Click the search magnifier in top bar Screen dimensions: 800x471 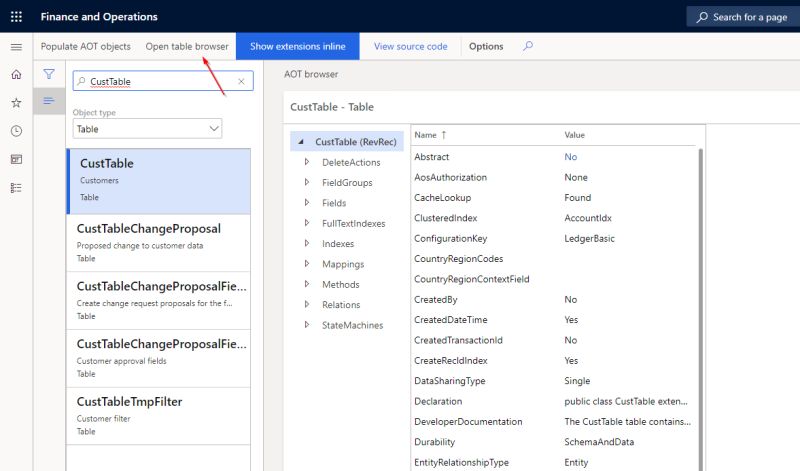tap(702, 17)
